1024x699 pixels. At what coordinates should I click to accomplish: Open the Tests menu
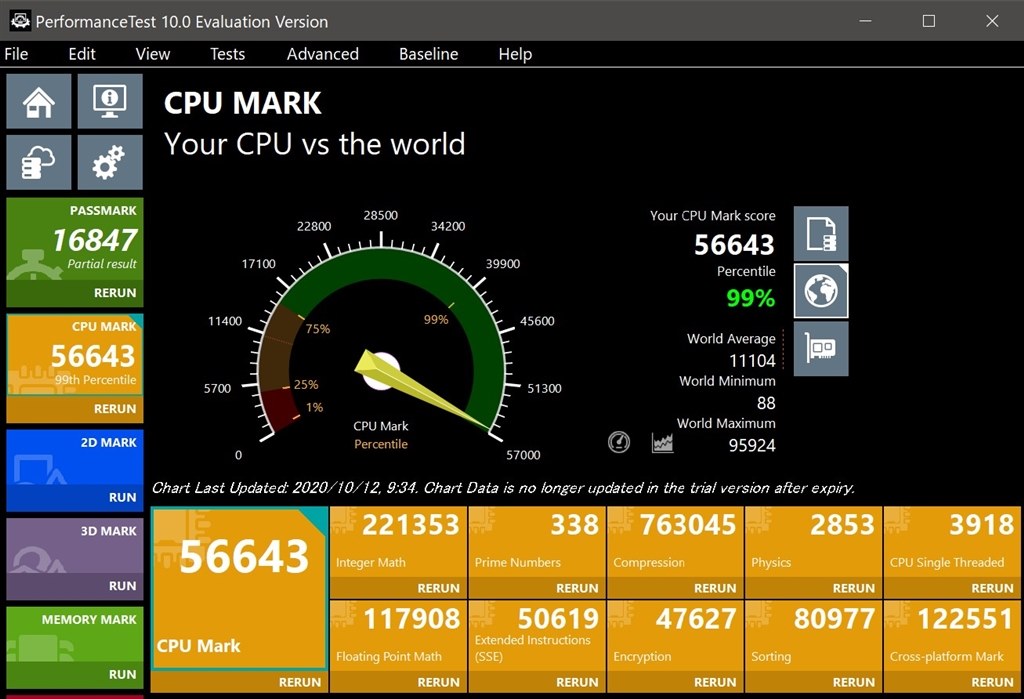click(x=227, y=54)
